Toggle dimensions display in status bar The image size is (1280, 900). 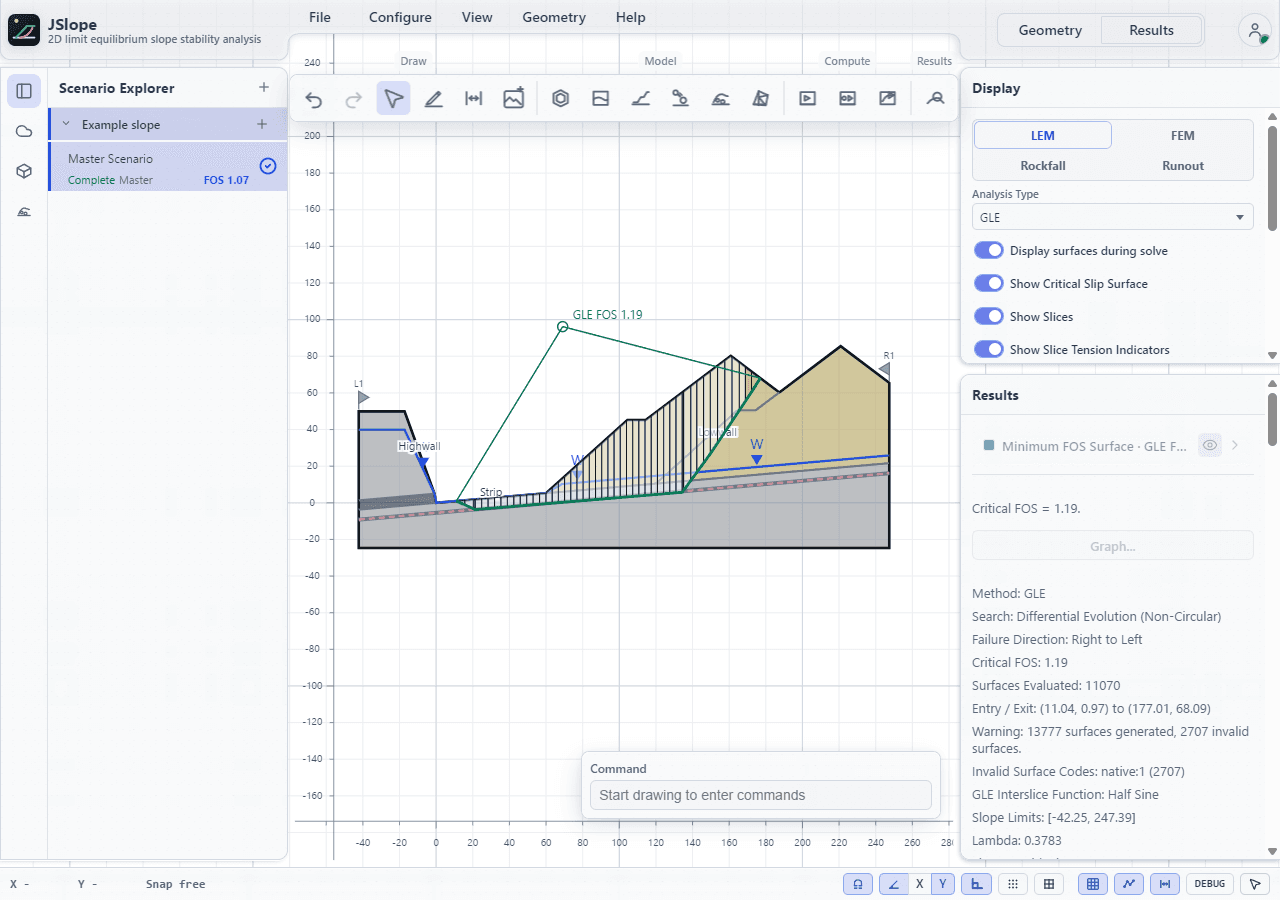point(1164,884)
